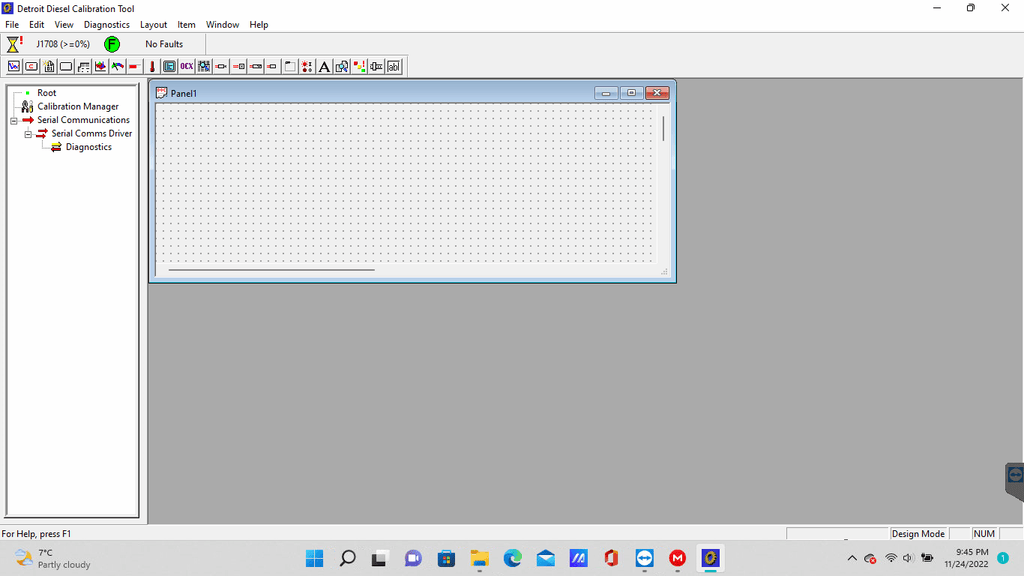Click the first graph chart toolbar icon
The image size is (1024, 576).
point(14,67)
